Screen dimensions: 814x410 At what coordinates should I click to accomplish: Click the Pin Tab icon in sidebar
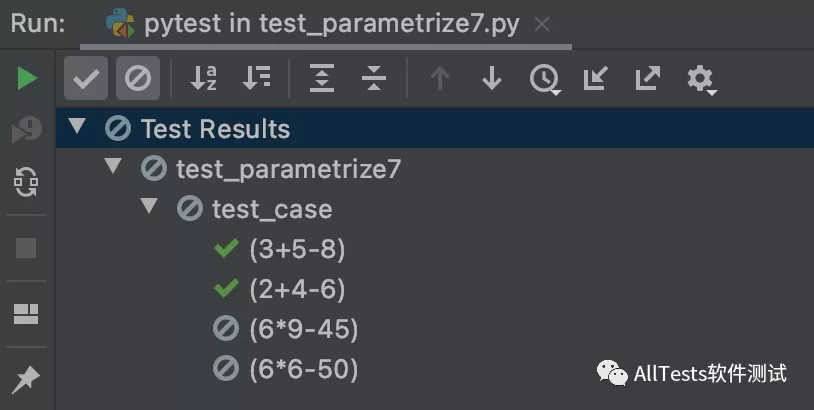click(27, 378)
